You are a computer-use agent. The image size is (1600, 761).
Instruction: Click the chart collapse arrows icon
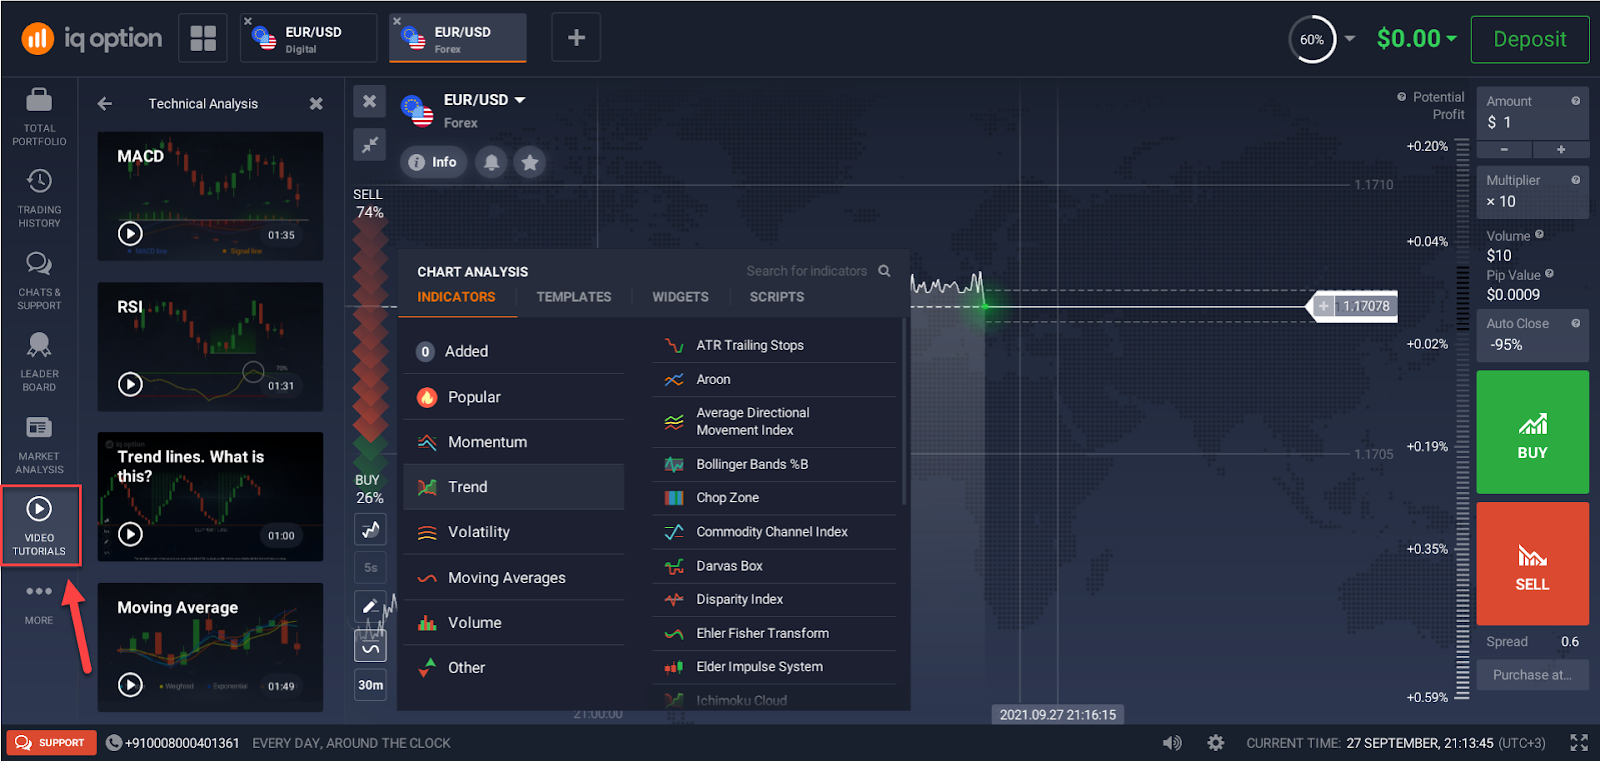pos(370,144)
